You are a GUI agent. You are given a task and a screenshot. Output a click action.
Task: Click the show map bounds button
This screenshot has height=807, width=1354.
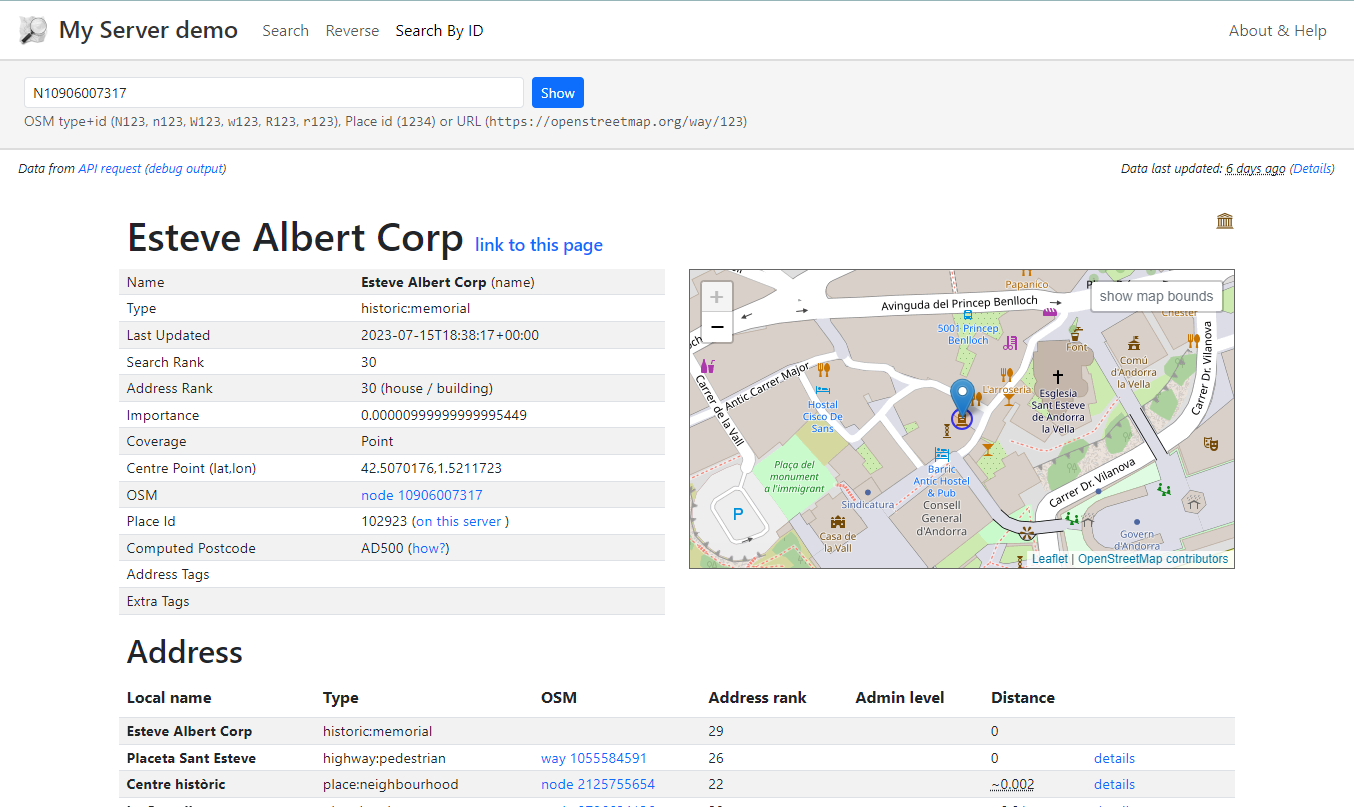tap(1156, 296)
